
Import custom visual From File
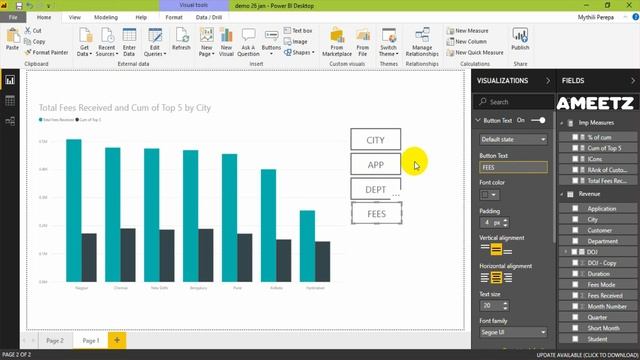point(362,42)
